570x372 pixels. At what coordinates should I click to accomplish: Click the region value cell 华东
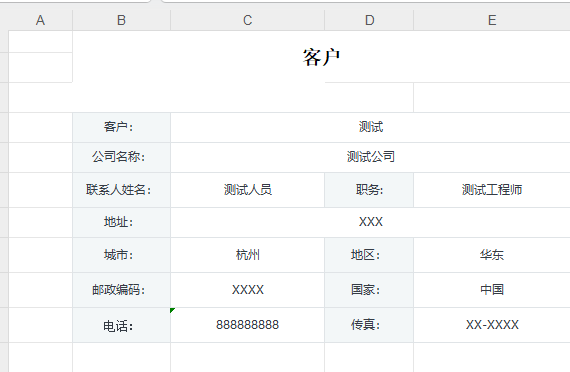point(492,255)
